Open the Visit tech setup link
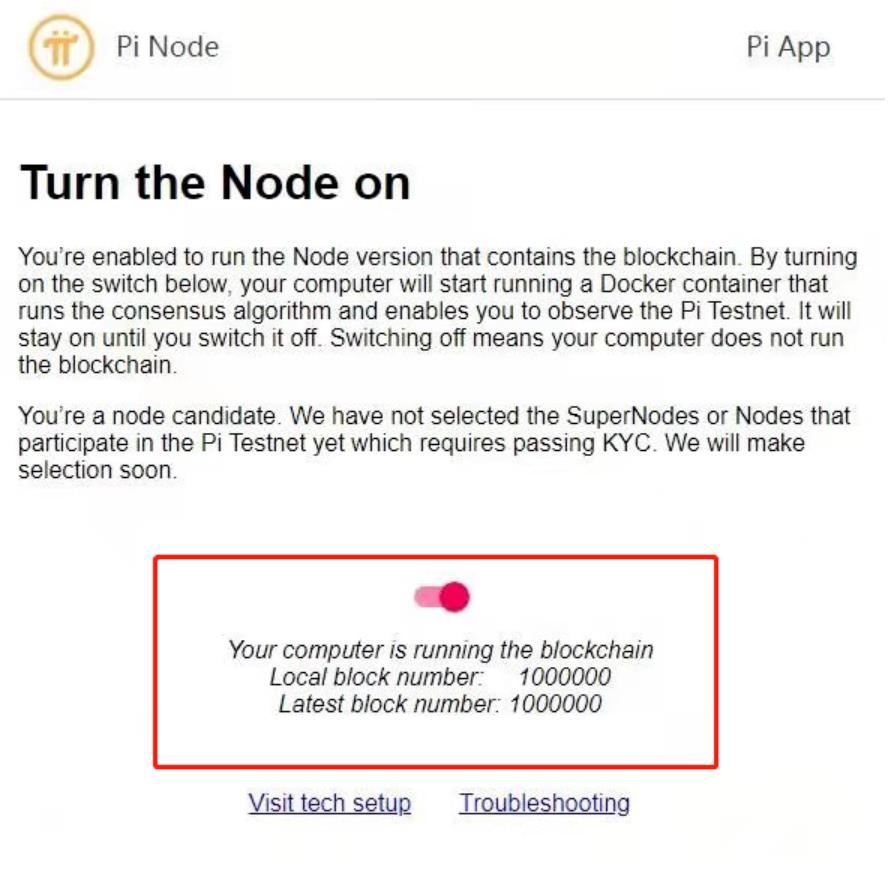The height and width of the screenshot is (869, 892). 329,803
